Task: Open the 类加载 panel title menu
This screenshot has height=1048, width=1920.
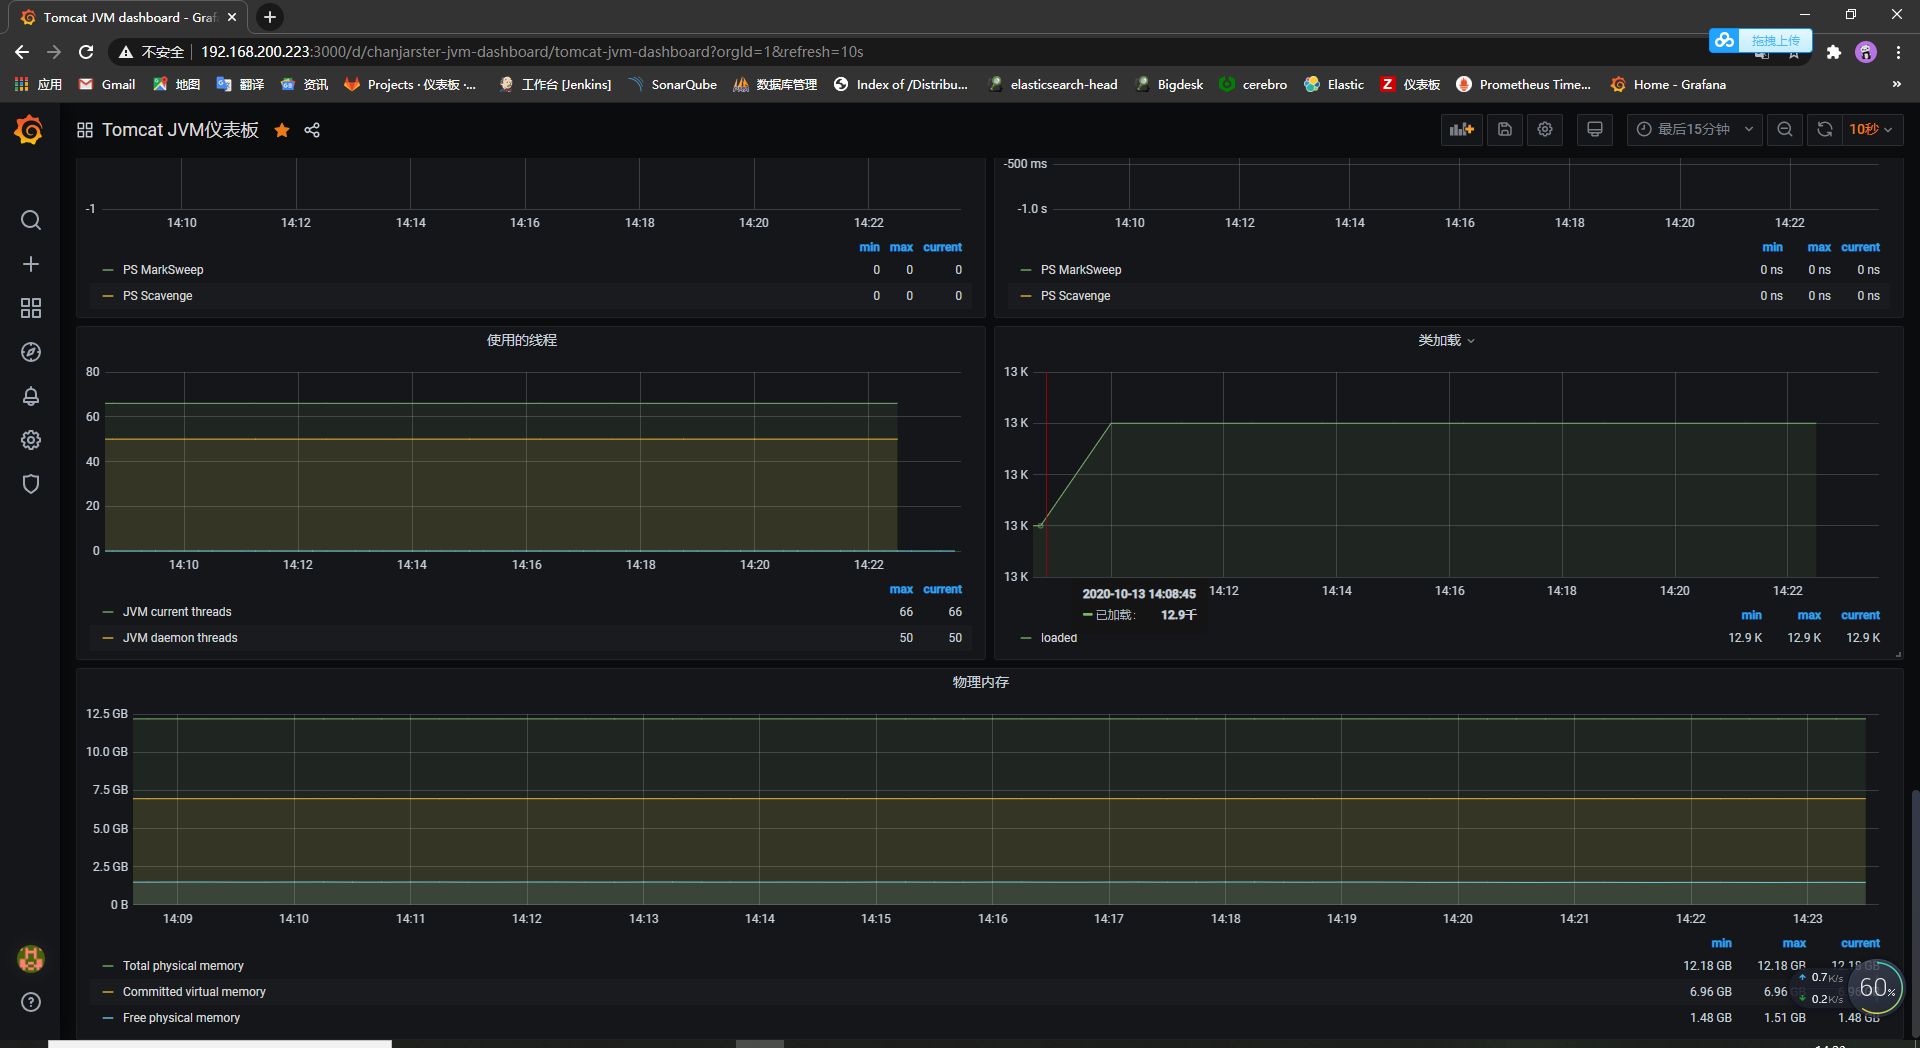Action: click(1446, 341)
